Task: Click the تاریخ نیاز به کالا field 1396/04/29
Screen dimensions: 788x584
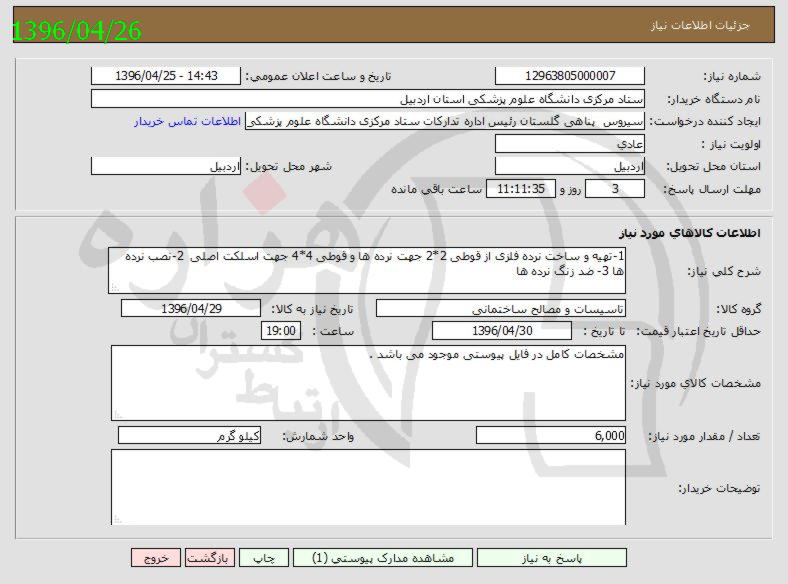Action: coord(191,309)
